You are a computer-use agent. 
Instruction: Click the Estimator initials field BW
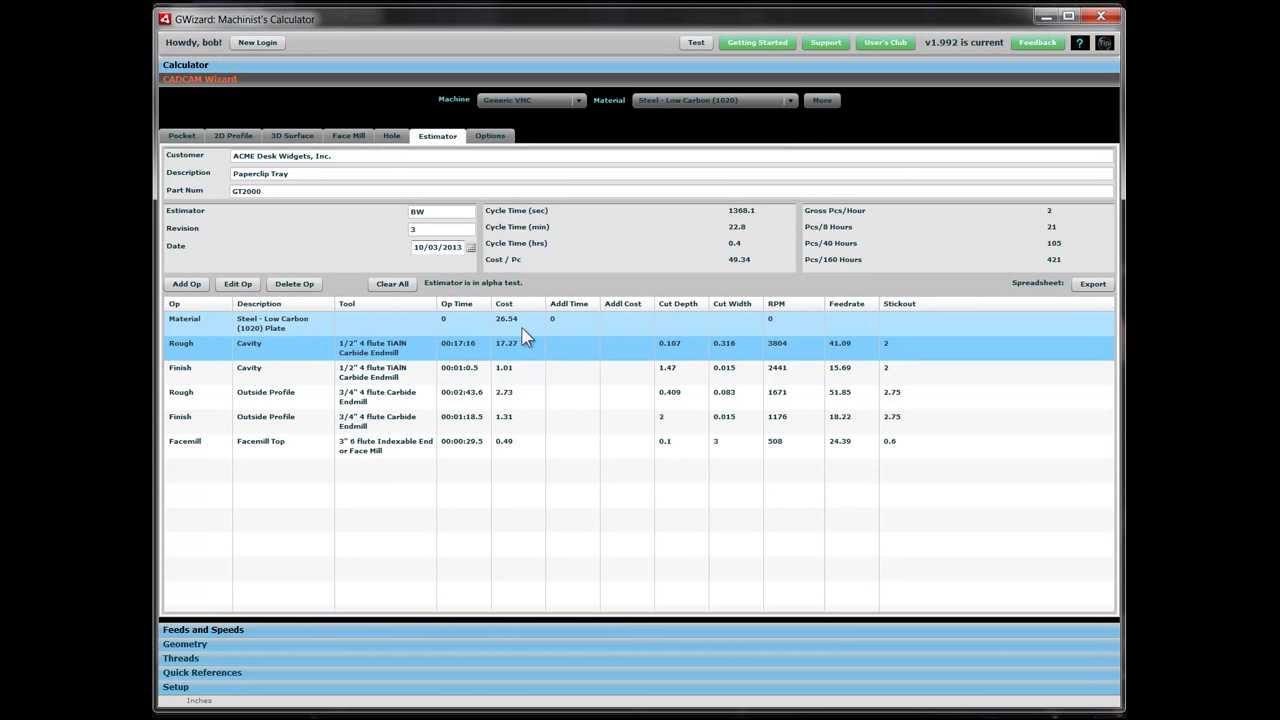[x=442, y=212]
